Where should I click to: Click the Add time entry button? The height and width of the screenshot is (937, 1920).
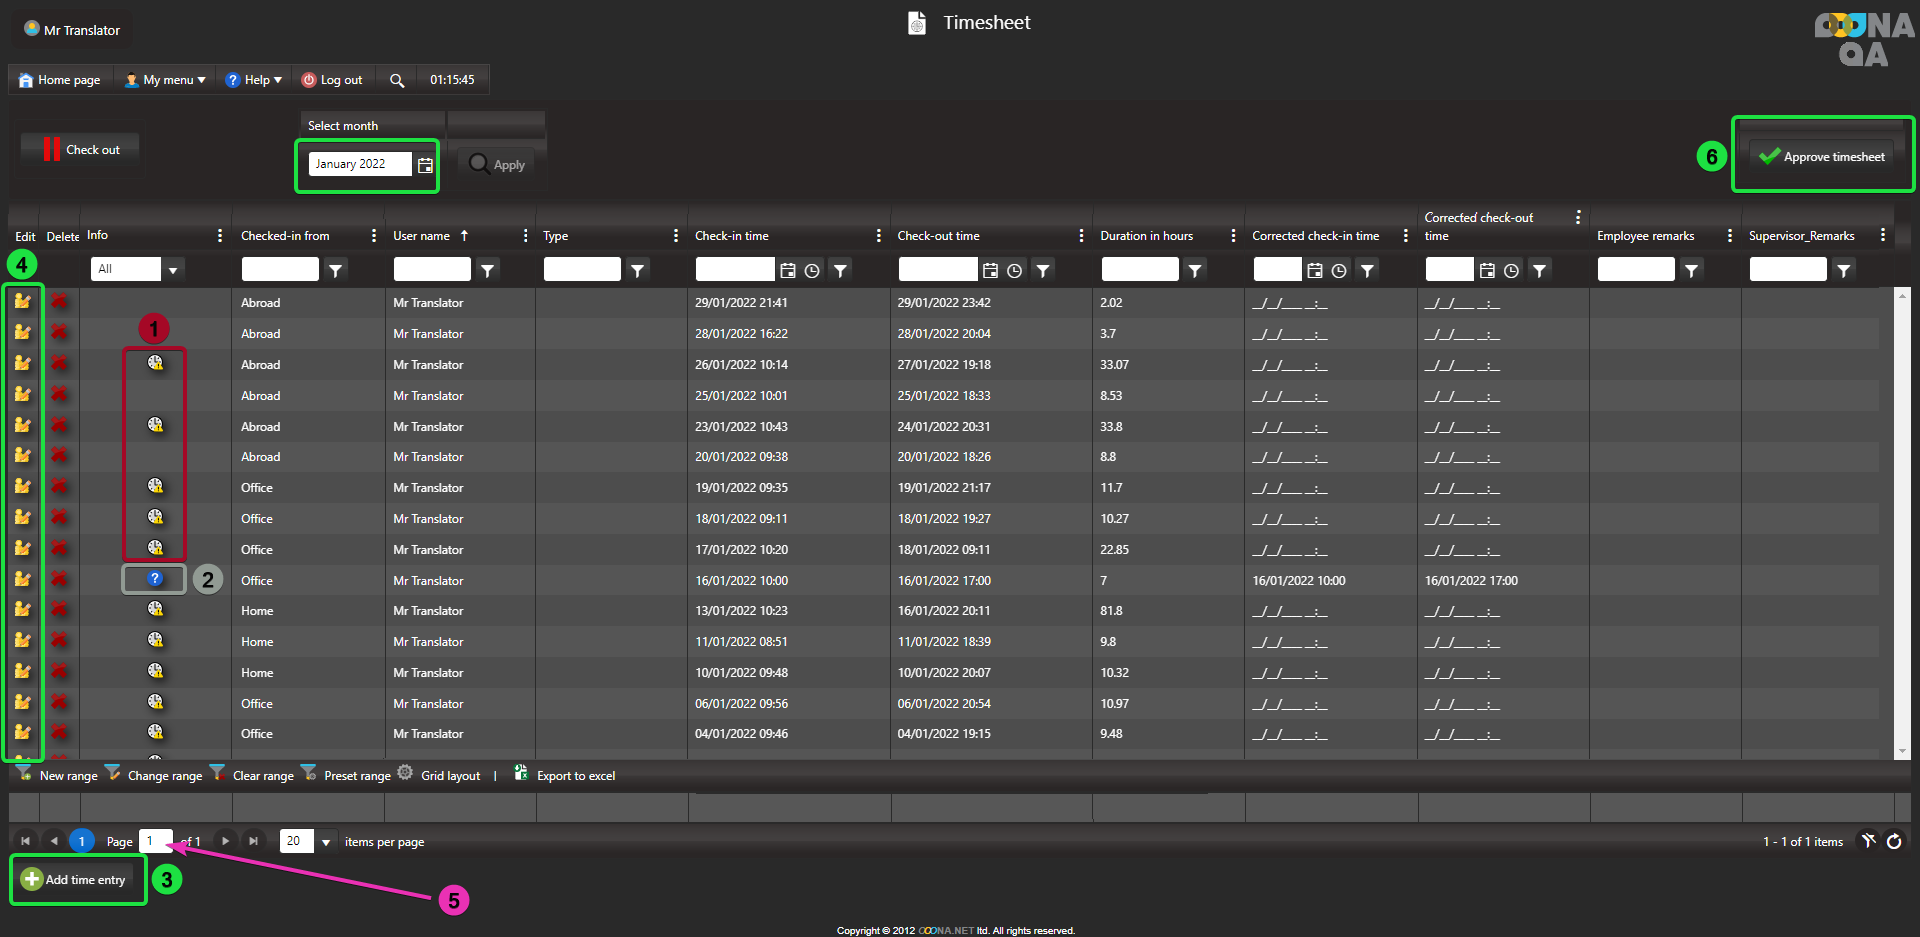click(75, 880)
